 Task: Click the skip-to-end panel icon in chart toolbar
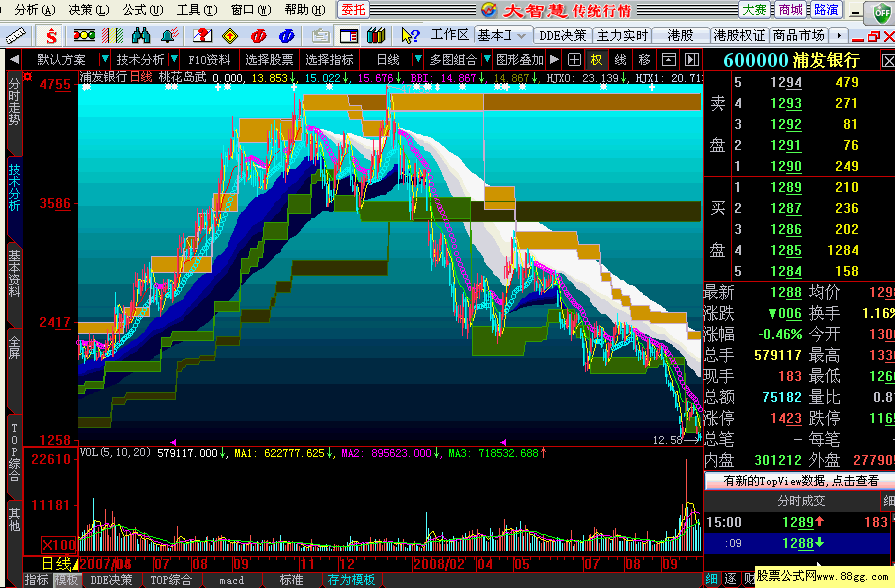[692, 59]
